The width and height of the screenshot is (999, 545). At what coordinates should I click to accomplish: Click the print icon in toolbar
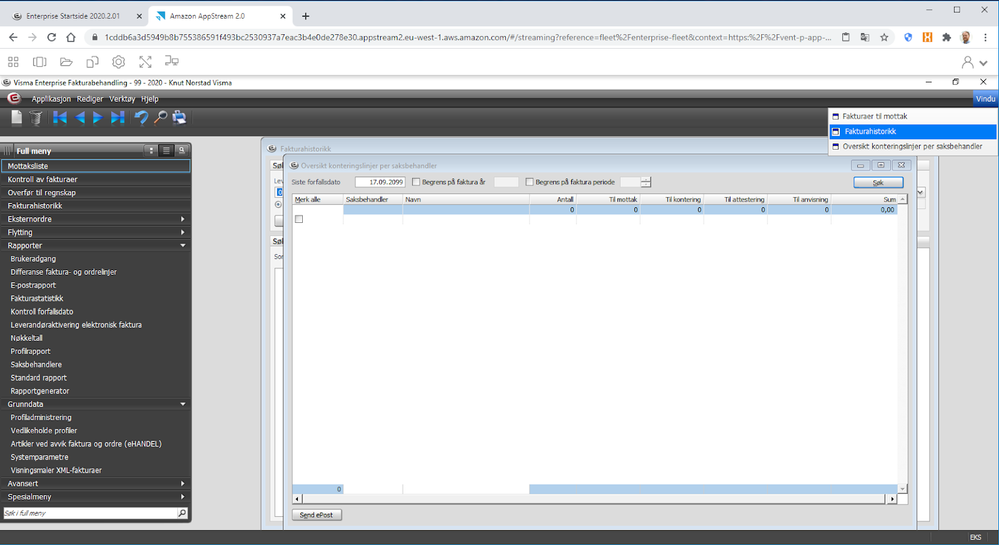pos(180,117)
